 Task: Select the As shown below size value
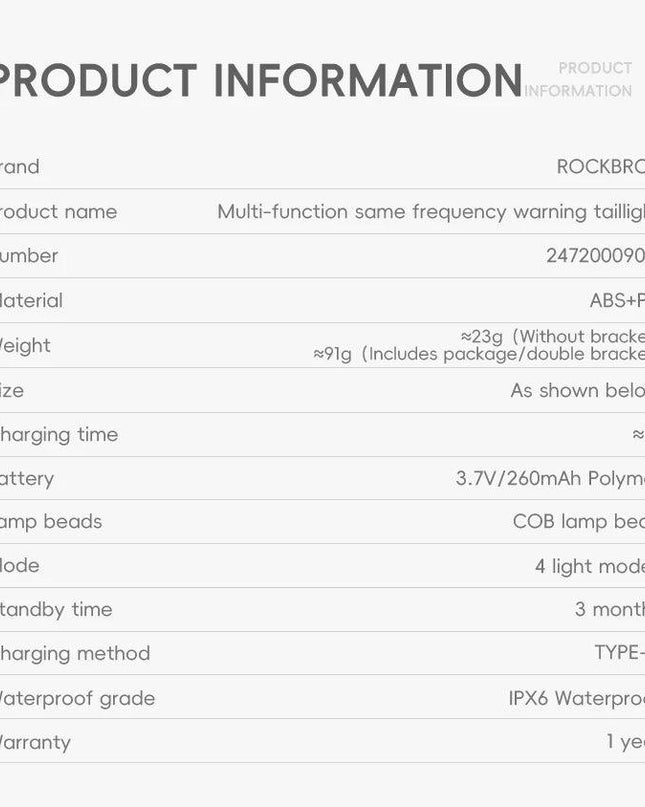577,390
